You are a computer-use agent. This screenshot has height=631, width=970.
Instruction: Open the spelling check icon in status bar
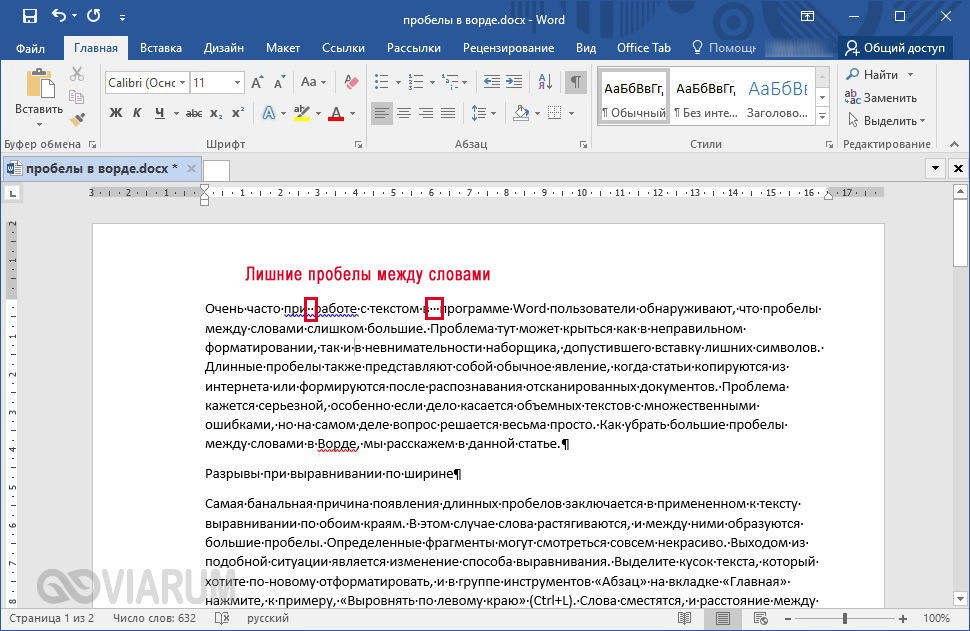[x=222, y=618]
